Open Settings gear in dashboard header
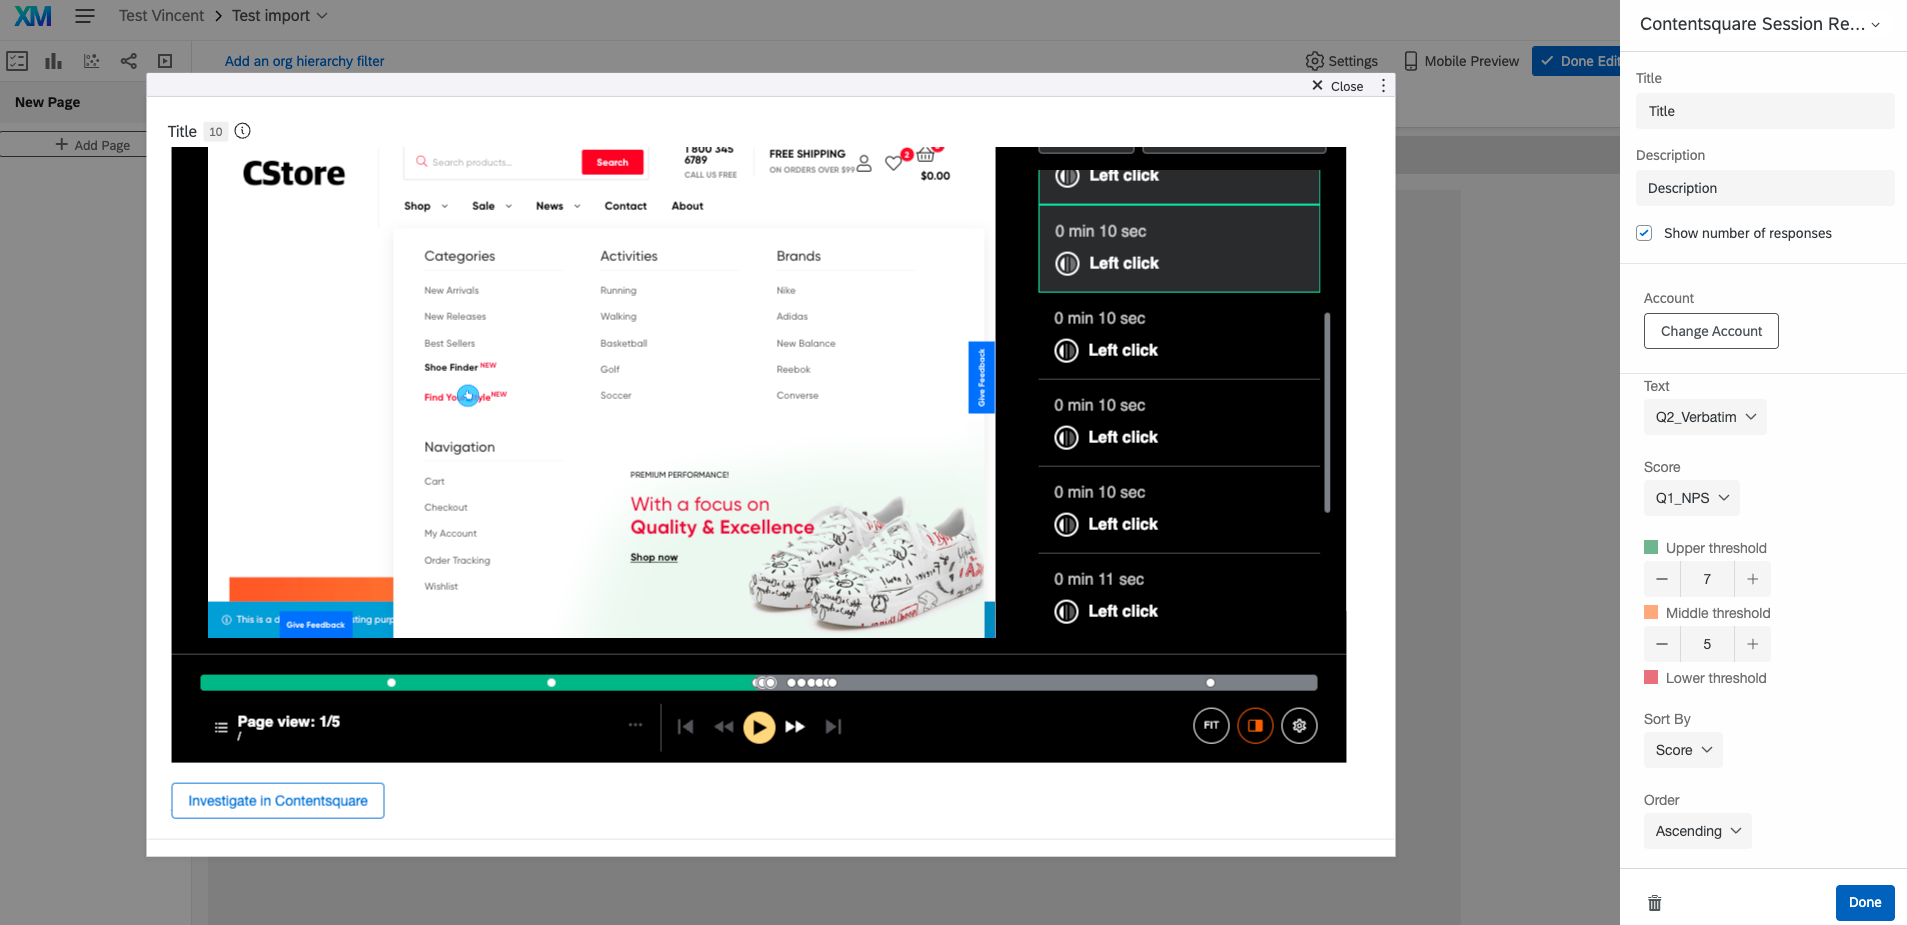 tap(1341, 61)
